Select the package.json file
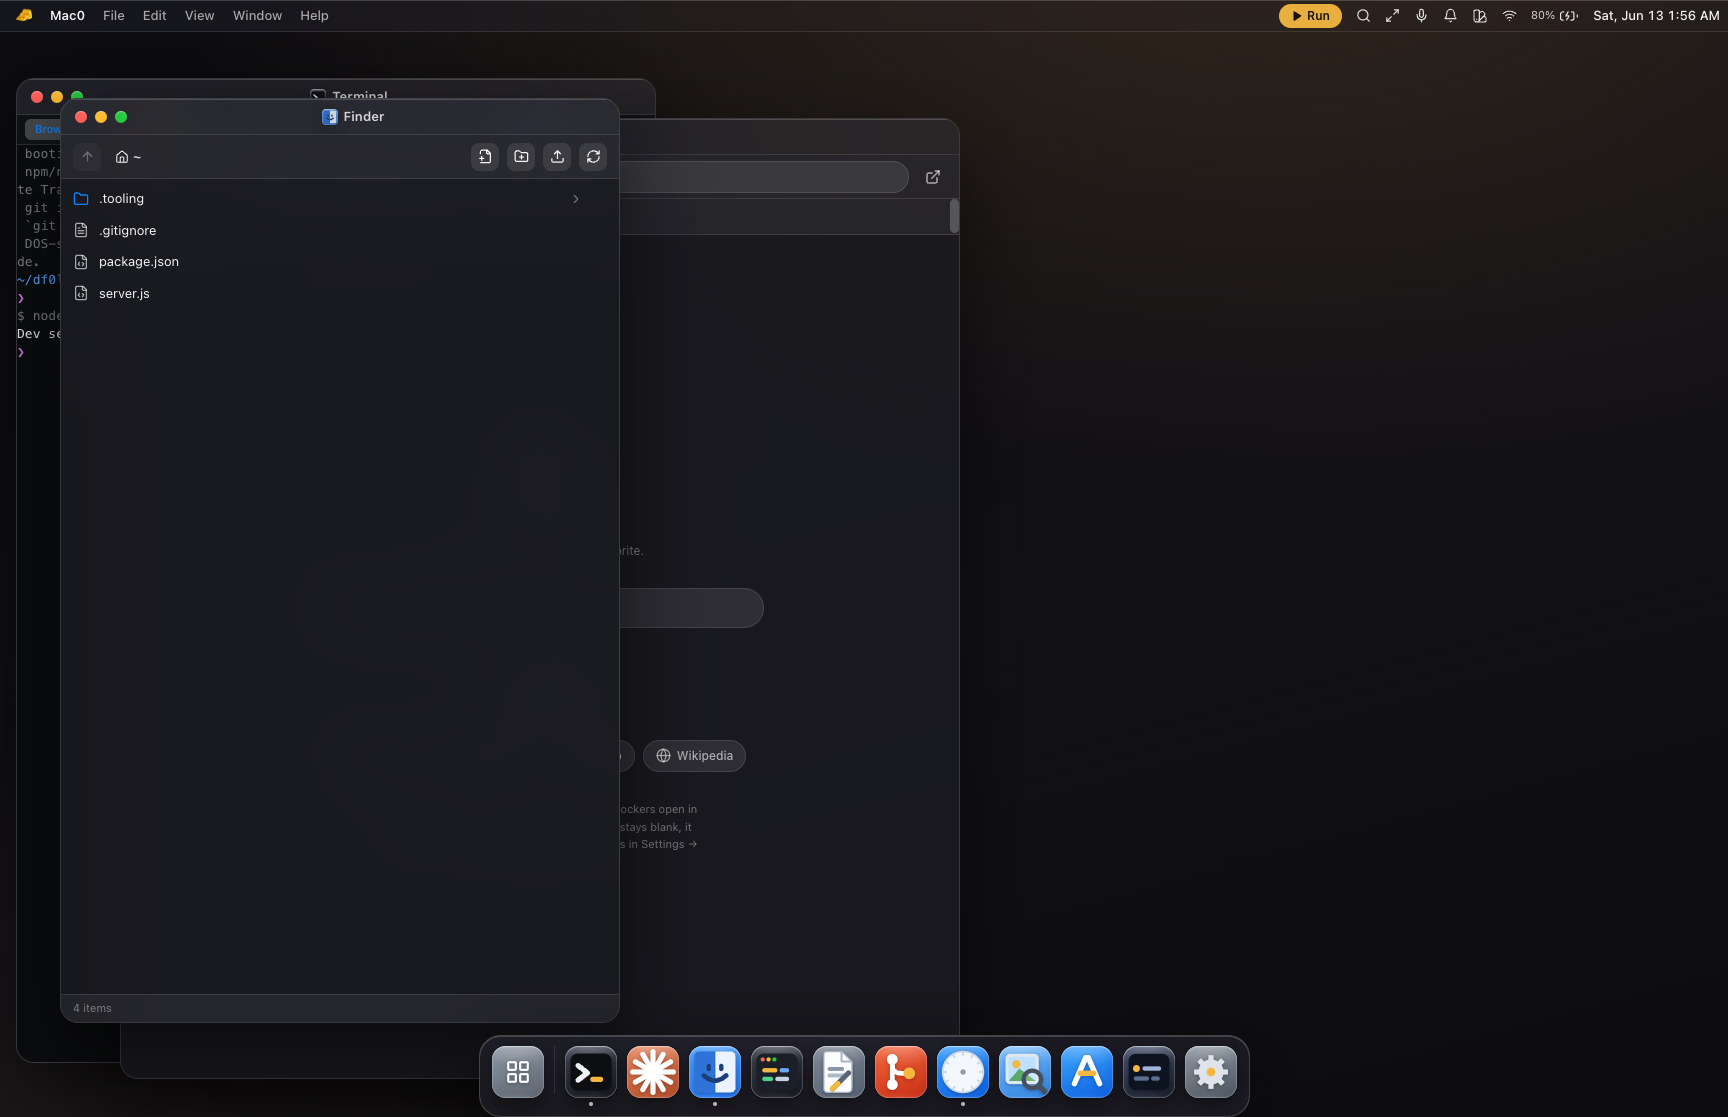 340,262
